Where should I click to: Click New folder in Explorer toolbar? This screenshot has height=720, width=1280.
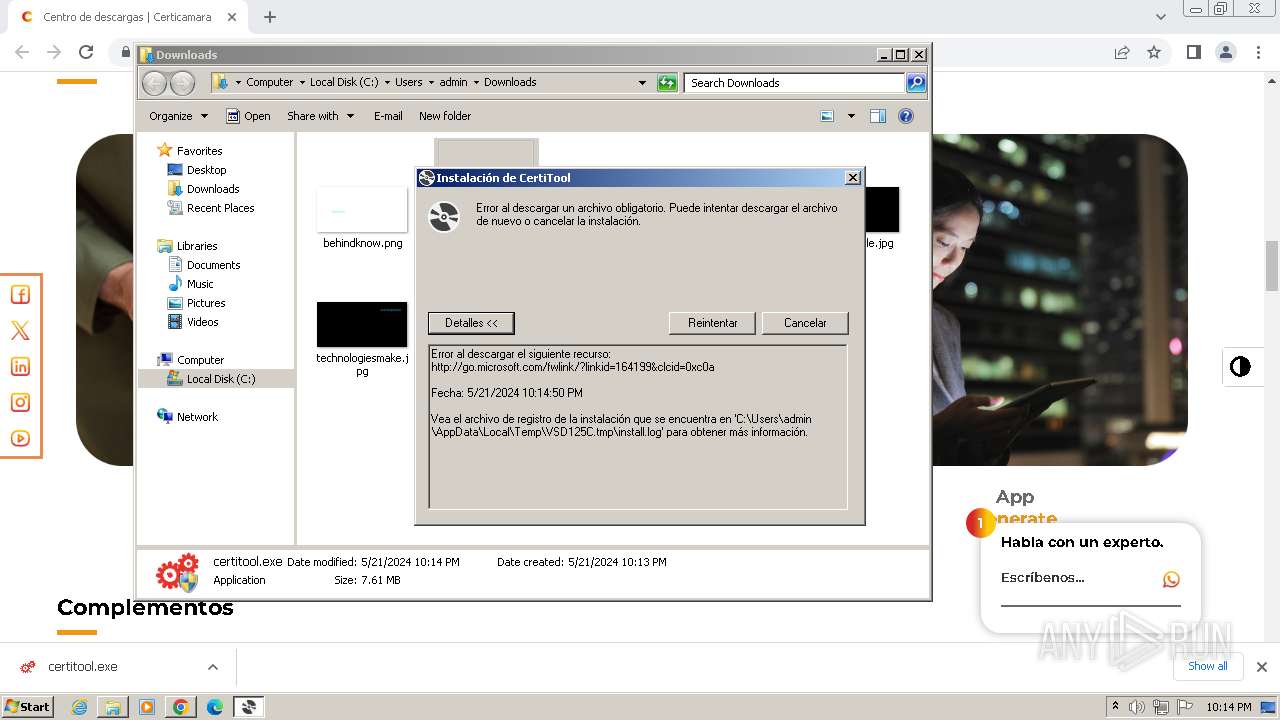[445, 116]
